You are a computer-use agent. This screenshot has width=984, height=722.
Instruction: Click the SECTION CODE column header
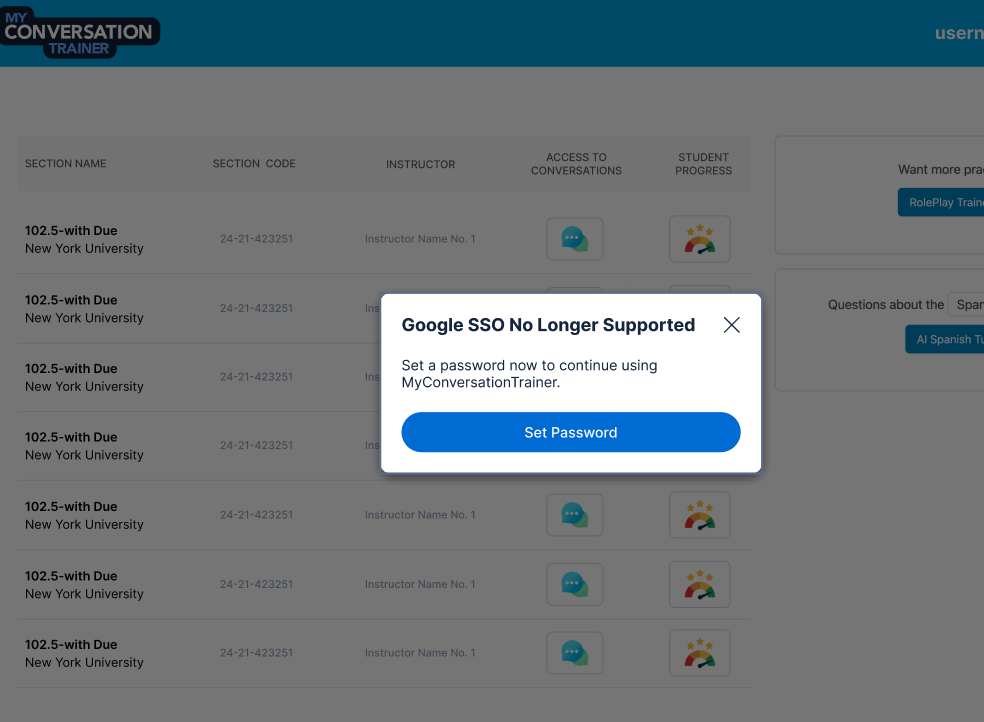click(254, 164)
